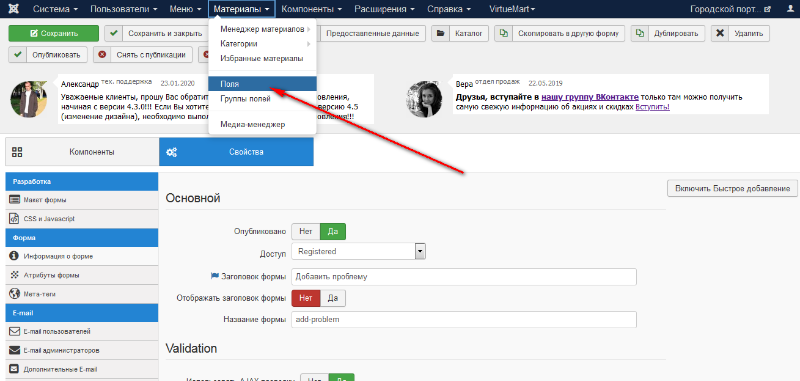This screenshot has height=381, width=800.
Task: Open Атрибуты формы sidebar item
Action: pos(82,275)
